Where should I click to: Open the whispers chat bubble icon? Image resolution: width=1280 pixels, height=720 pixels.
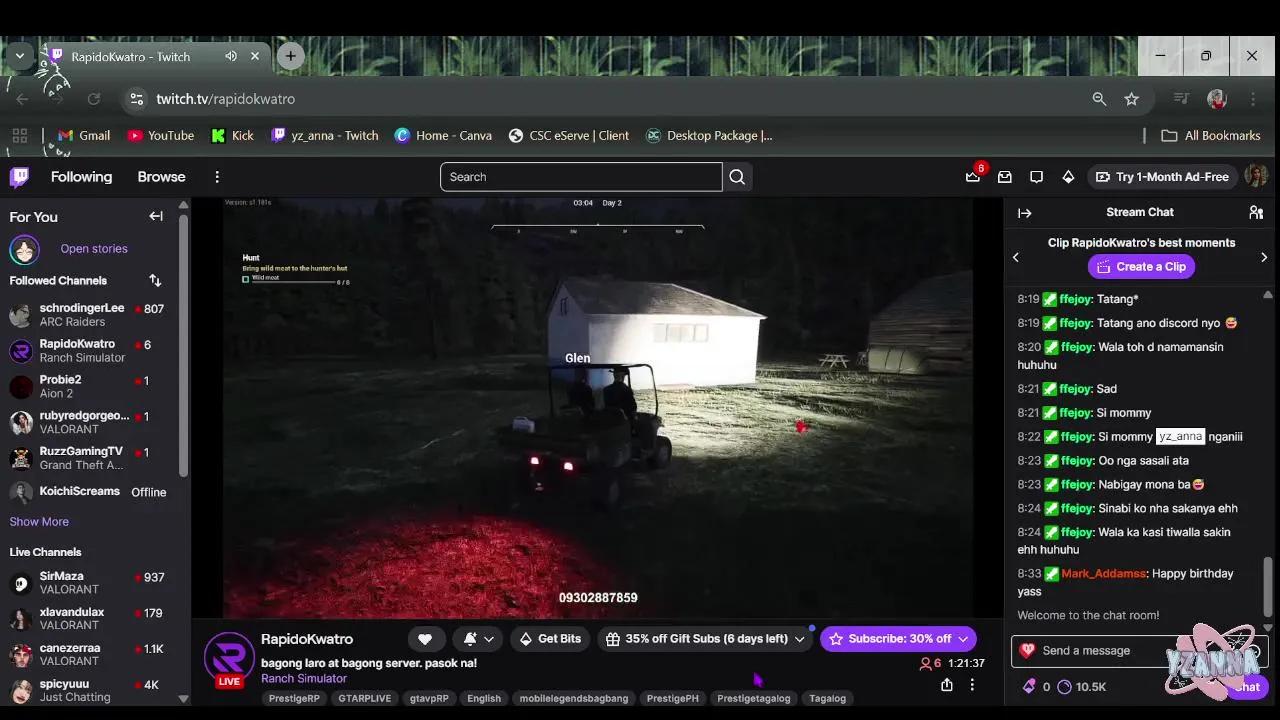[1037, 177]
